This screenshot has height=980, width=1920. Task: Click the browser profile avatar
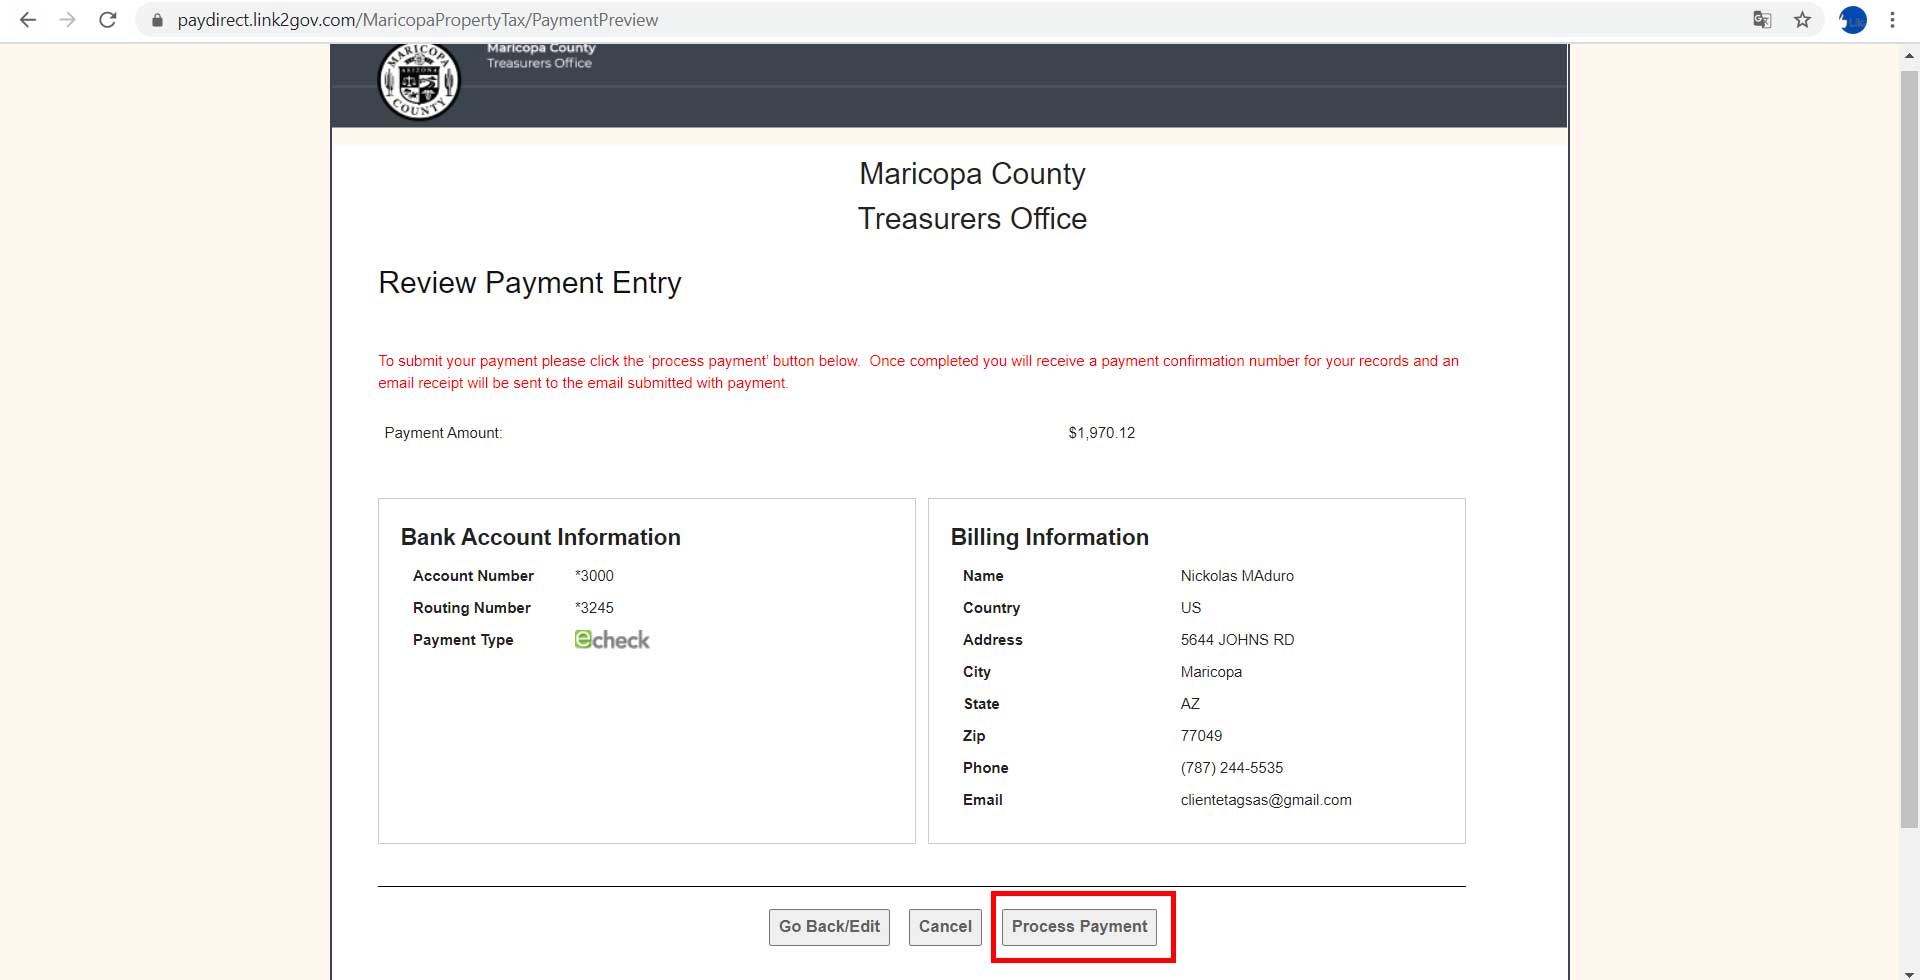coord(1853,19)
